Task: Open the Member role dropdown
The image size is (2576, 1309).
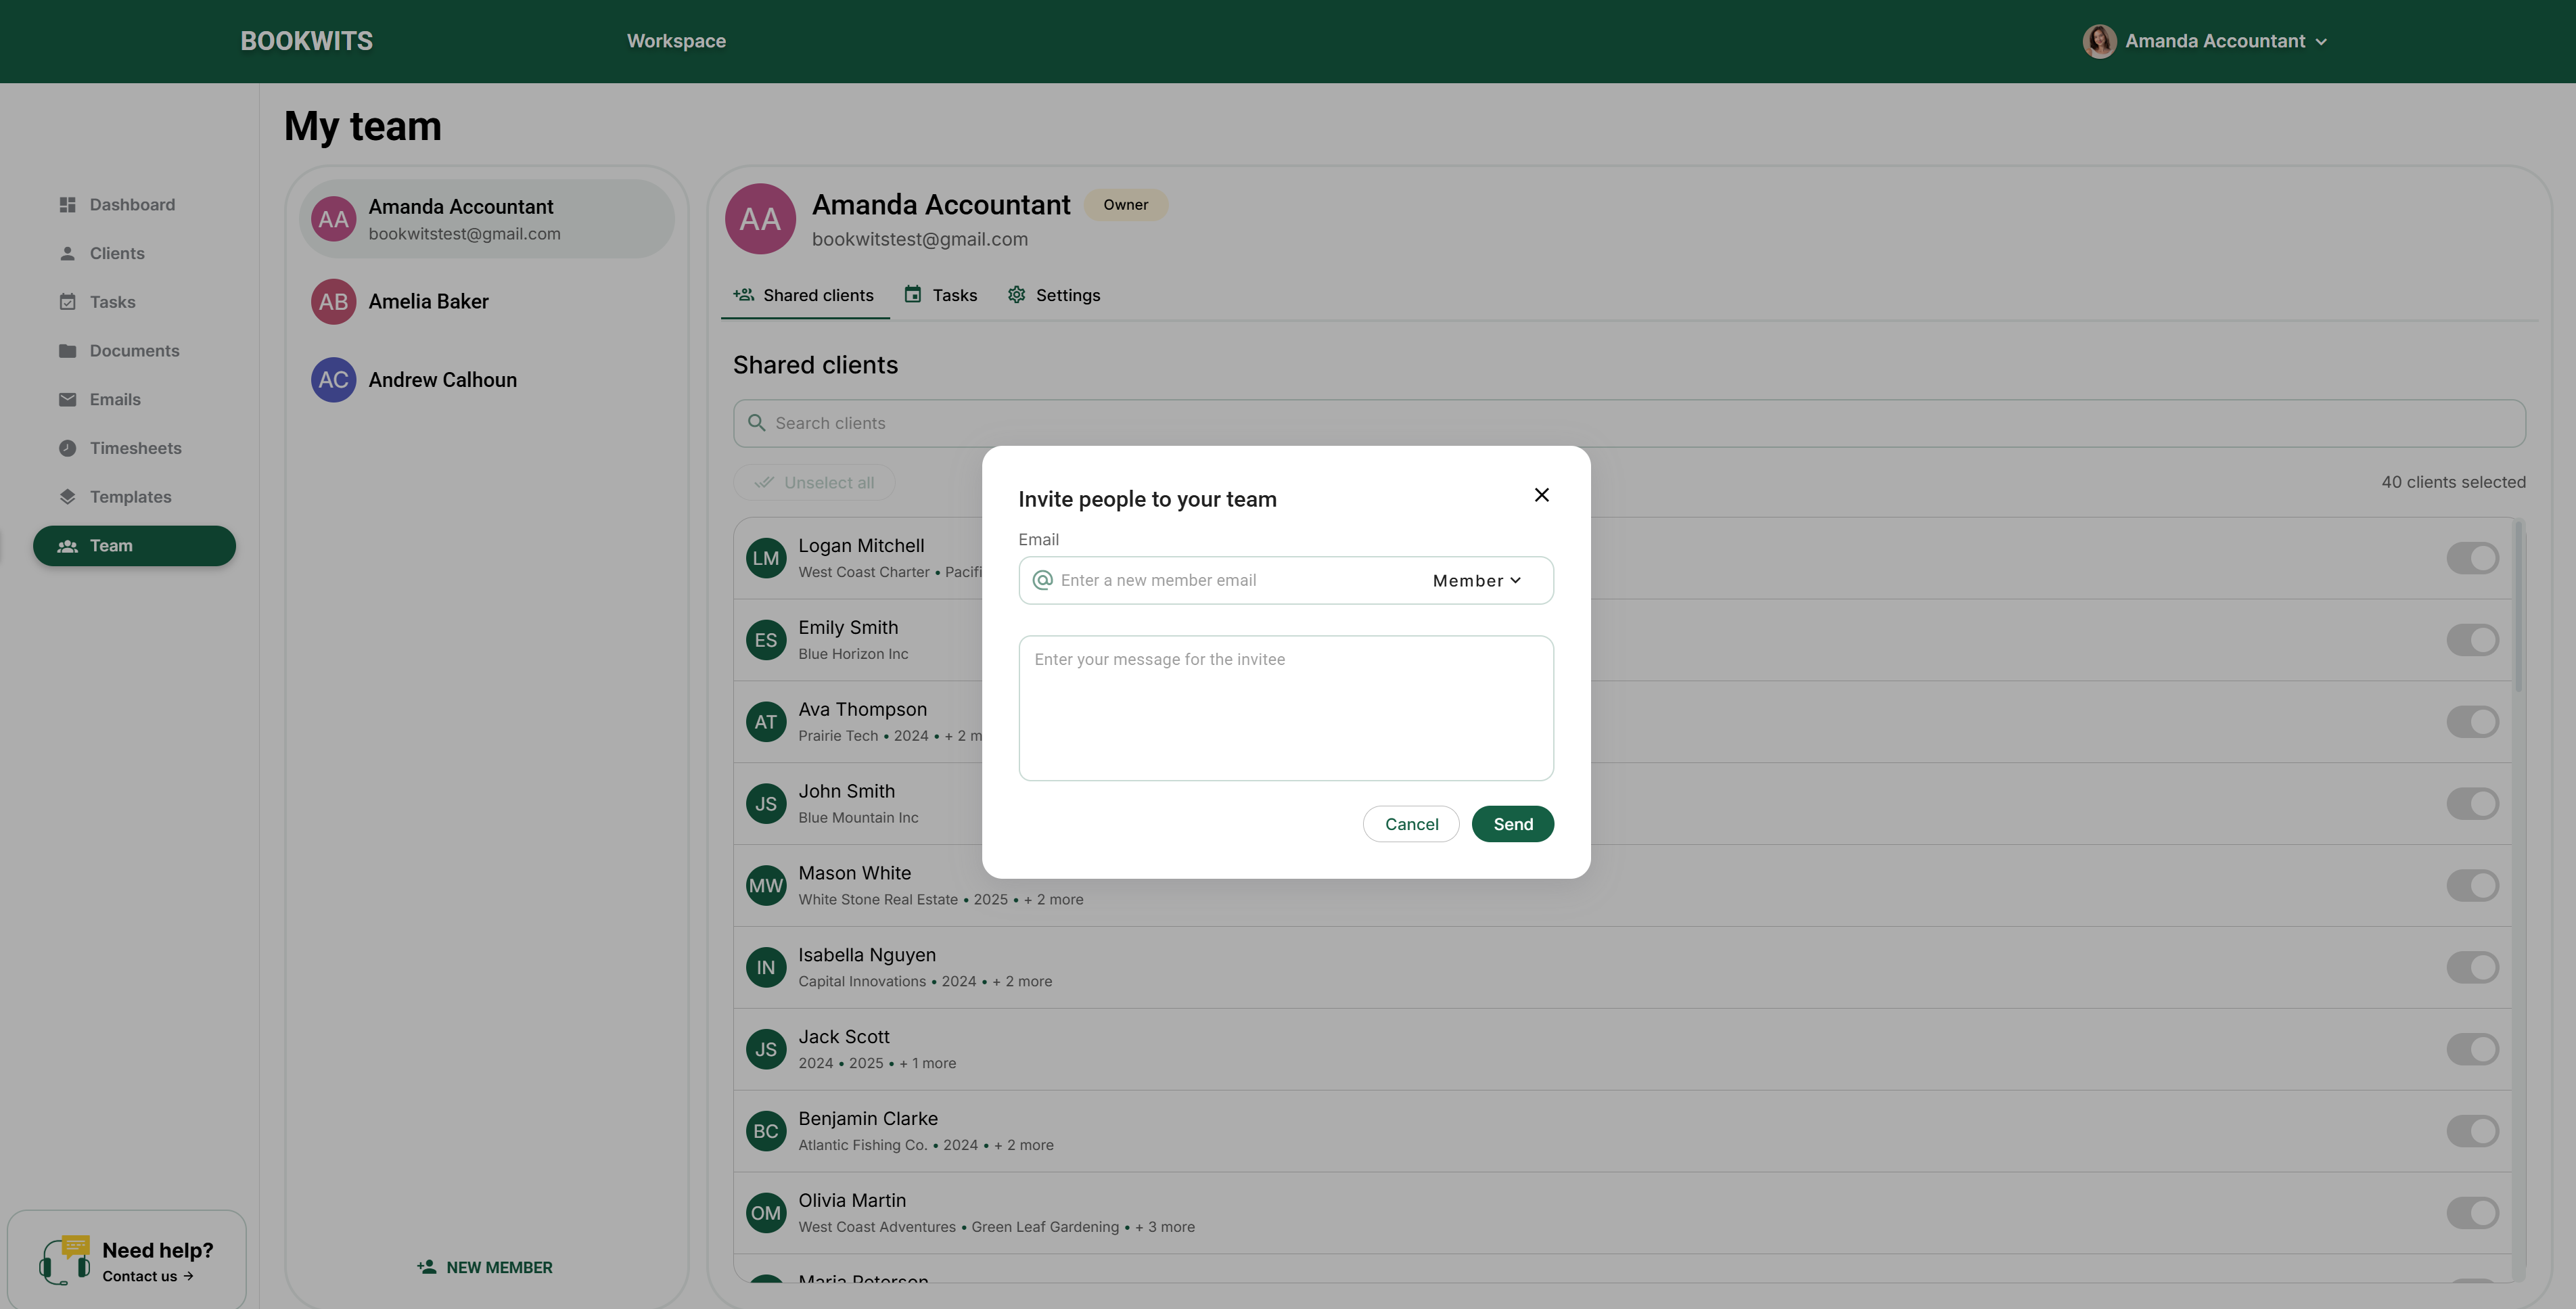Action: [1476, 581]
